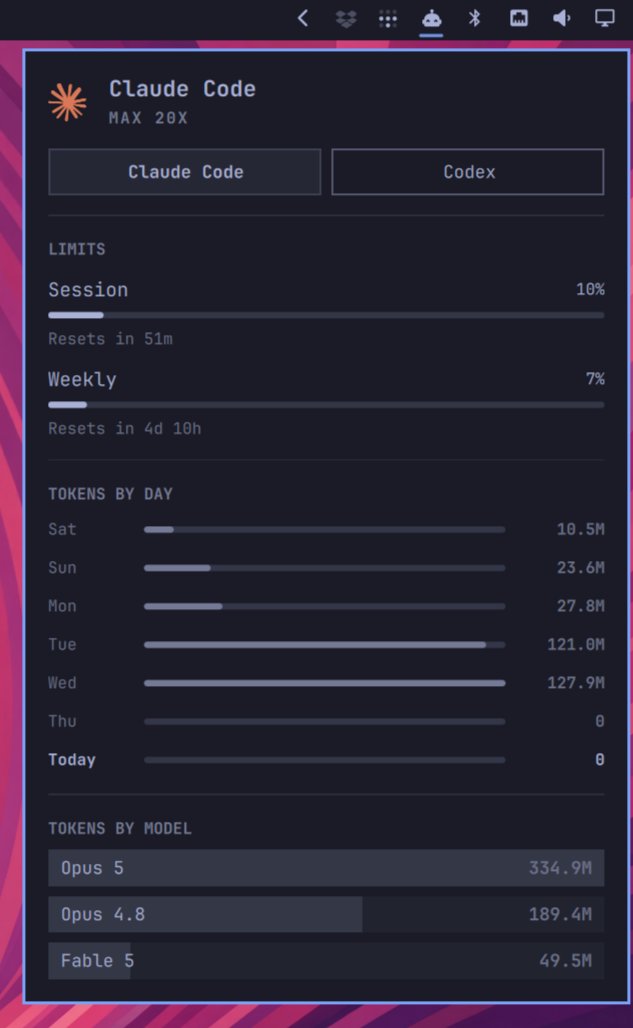
Task: Click the Today row label
Action: pyautogui.click(x=72, y=760)
